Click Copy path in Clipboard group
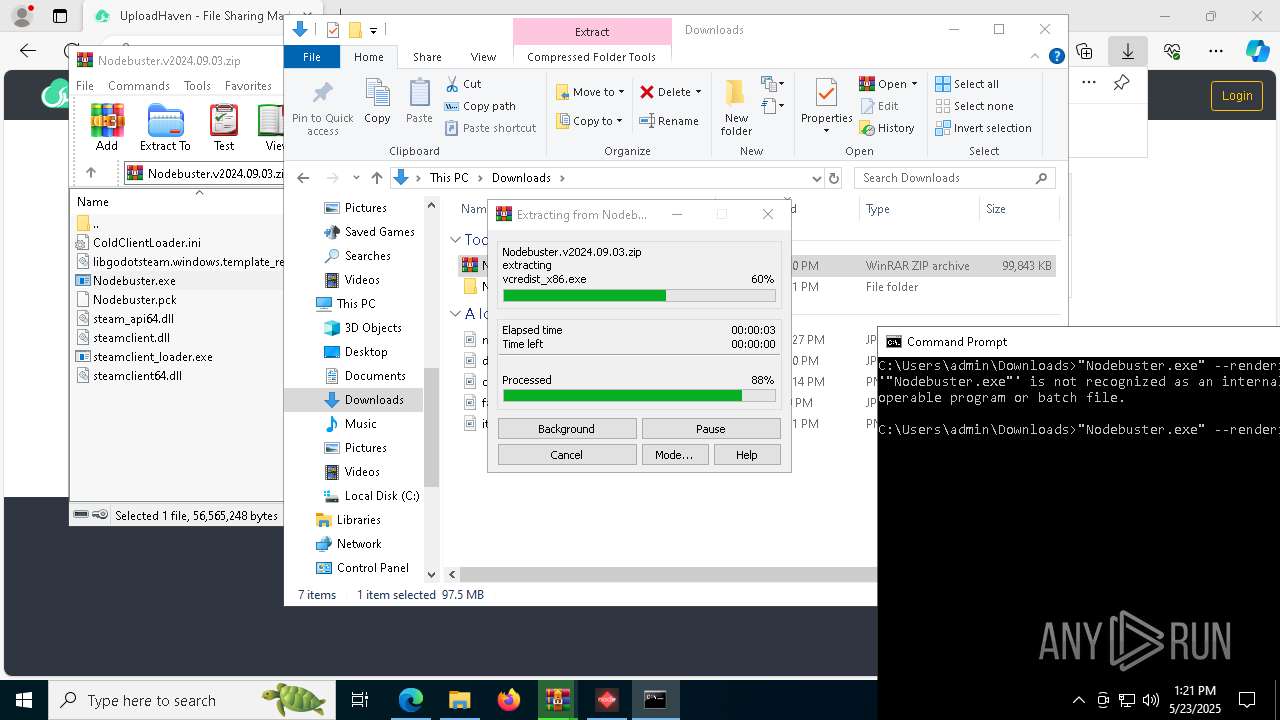This screenshot has width=1280, height=720. pos(480,106)
